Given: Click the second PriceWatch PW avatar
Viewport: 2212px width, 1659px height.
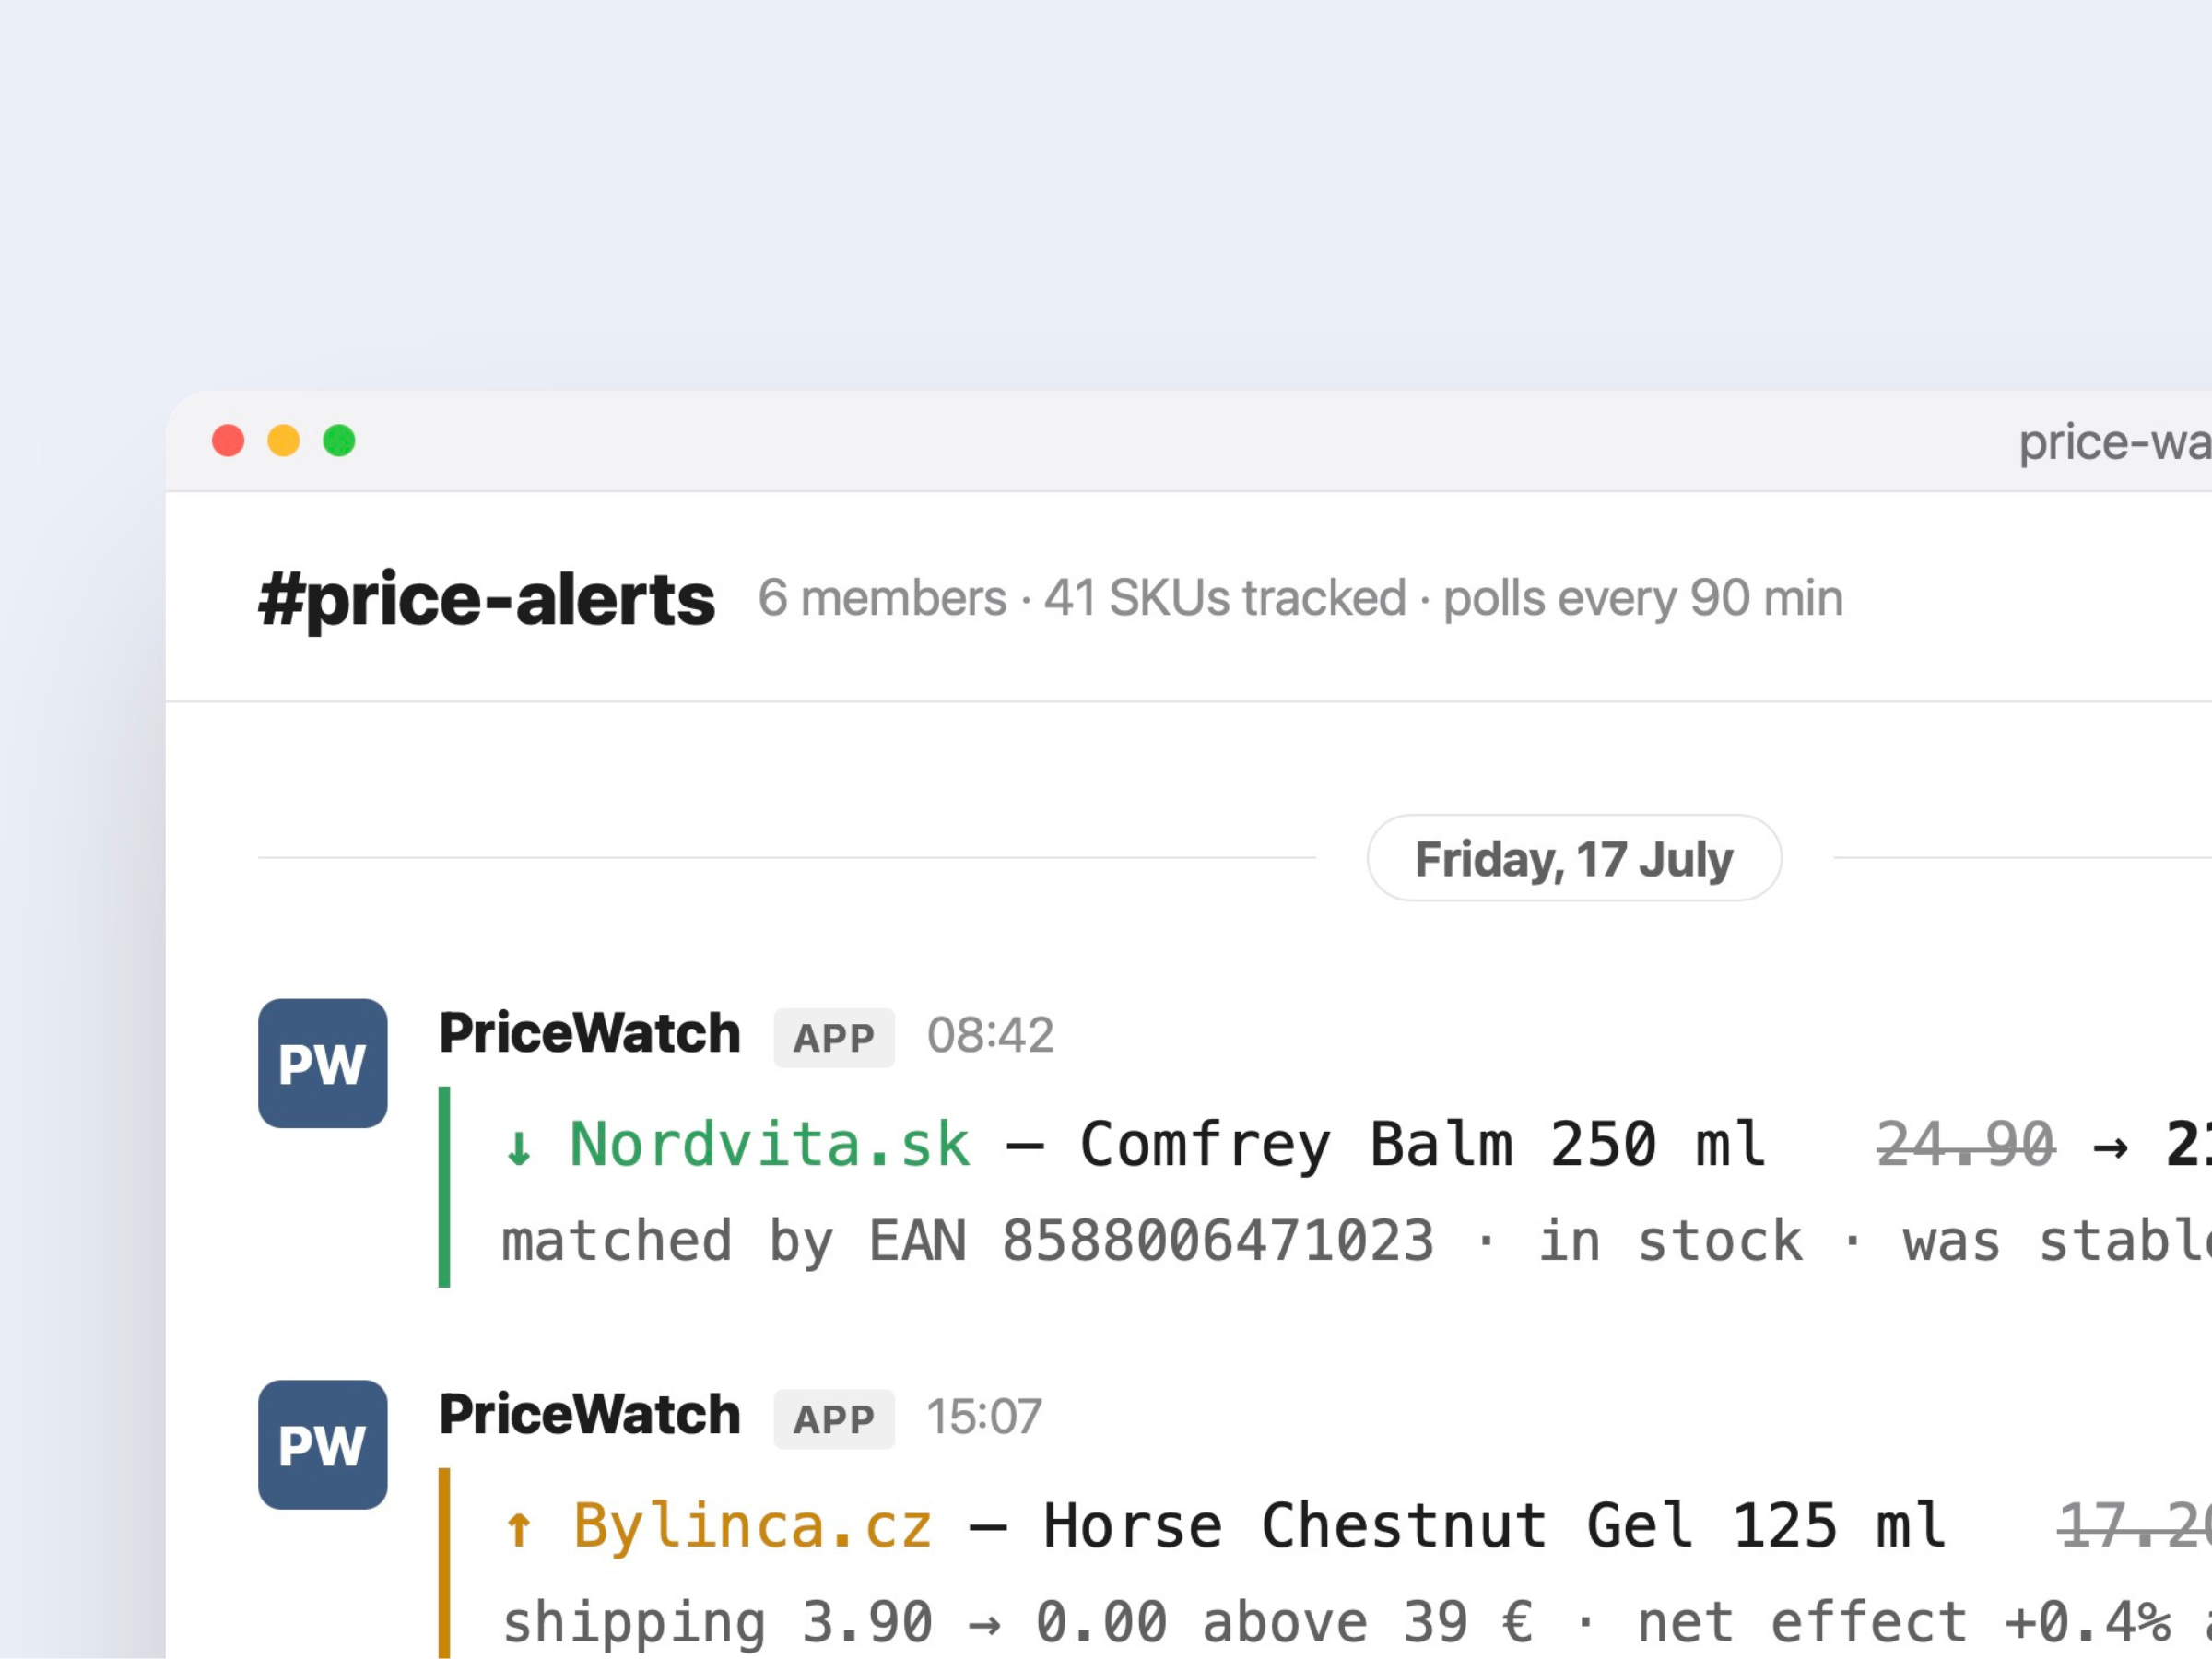Looking at the screenshot, I should (322, 1444).
